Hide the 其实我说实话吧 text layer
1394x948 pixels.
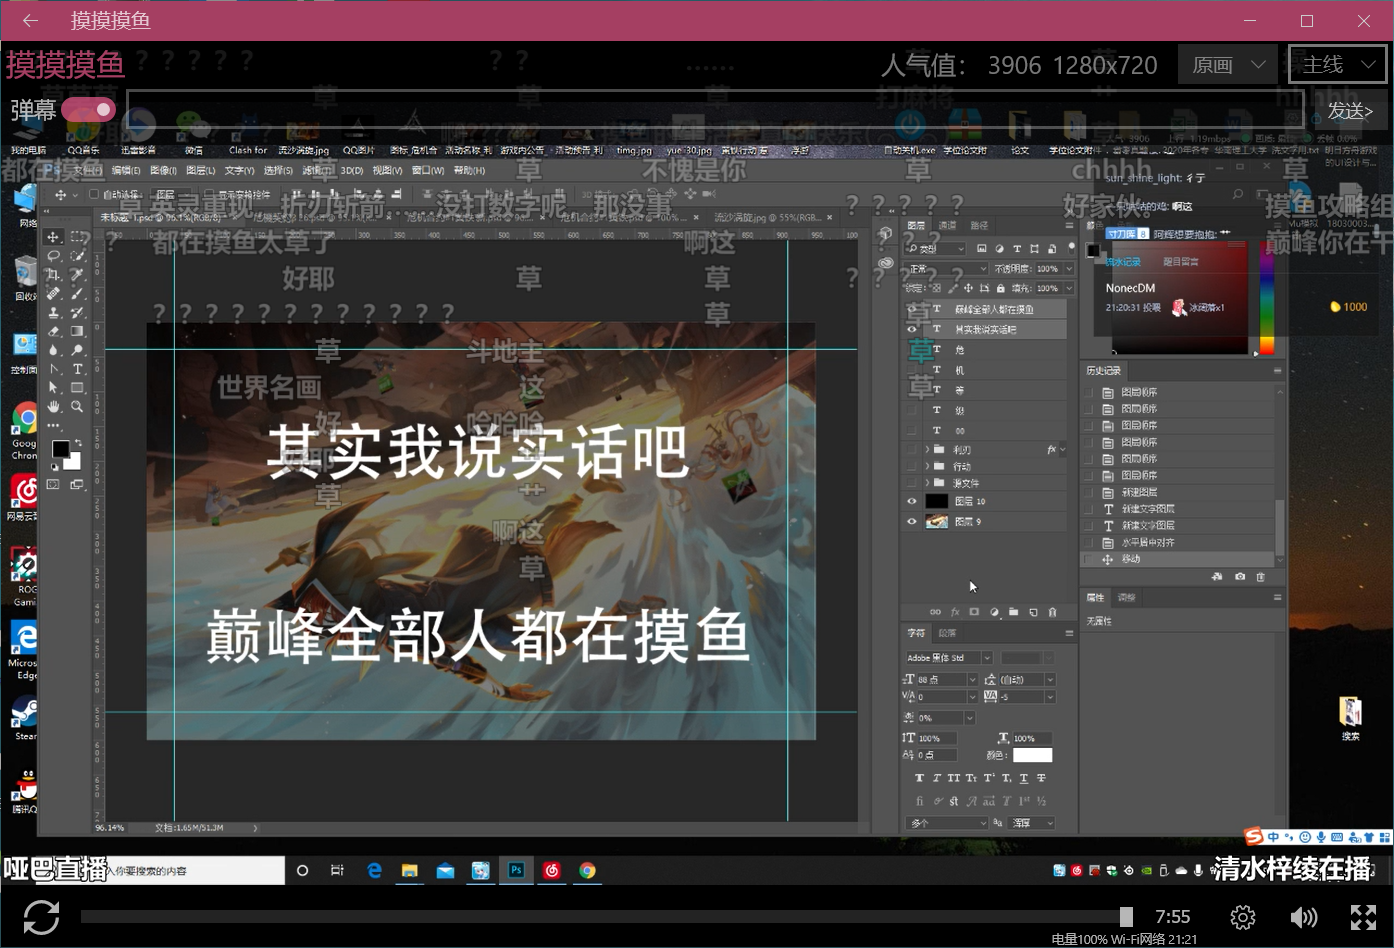(911, 329)
